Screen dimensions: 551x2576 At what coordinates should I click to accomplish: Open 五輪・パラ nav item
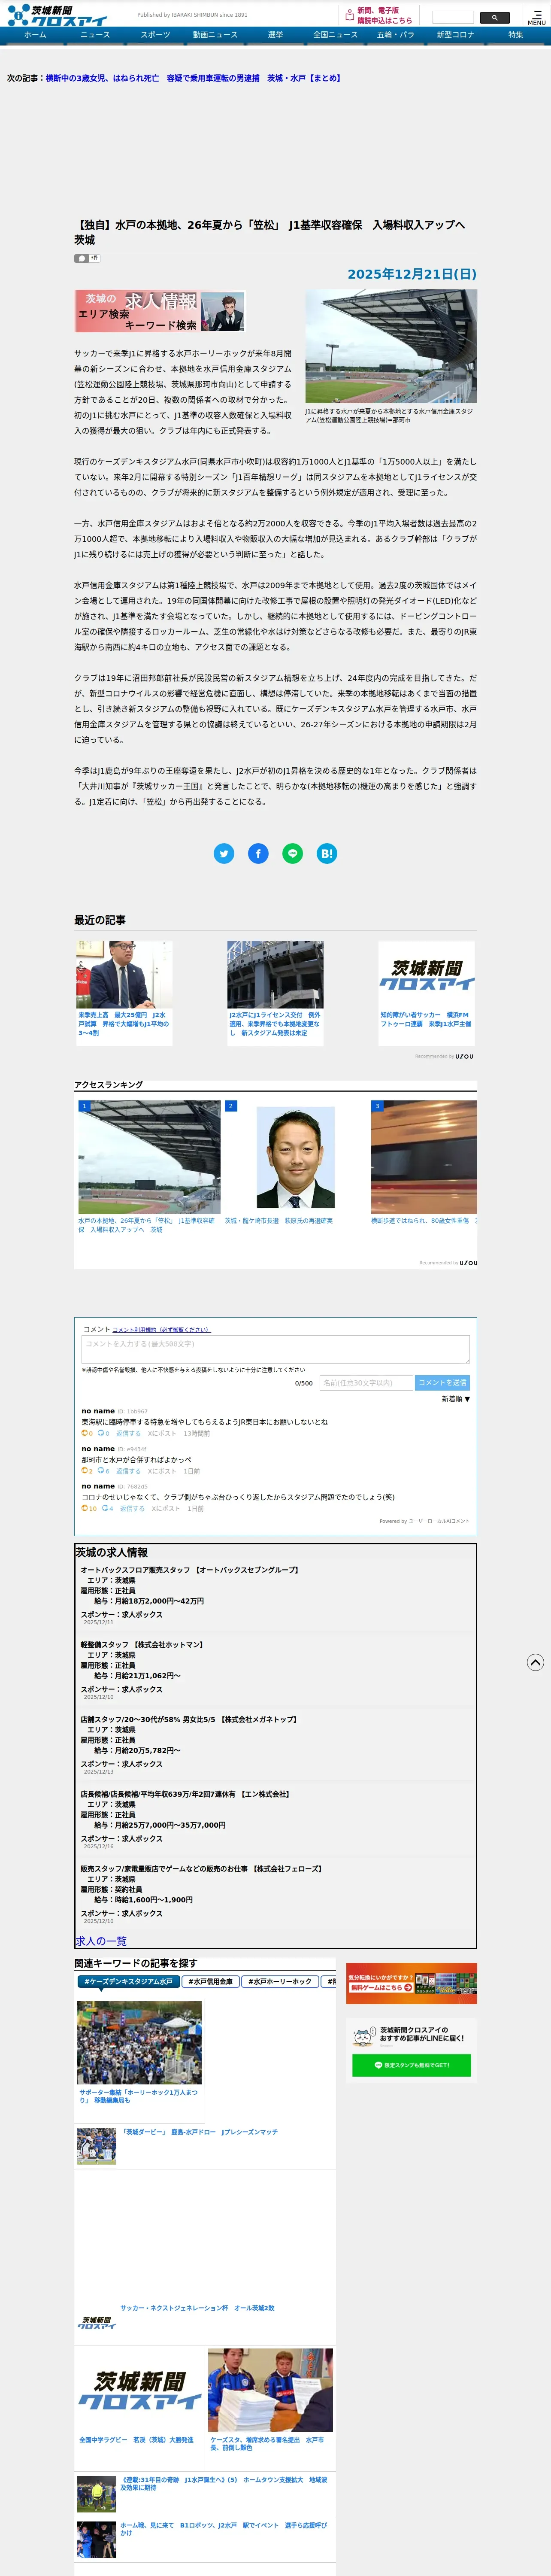coord(395,35)
